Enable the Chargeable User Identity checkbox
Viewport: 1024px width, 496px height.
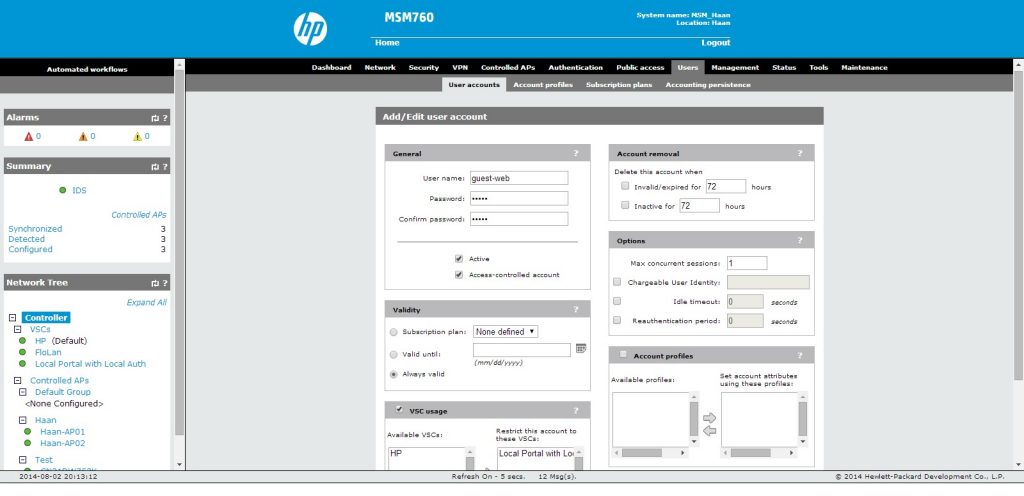(617, 282)
